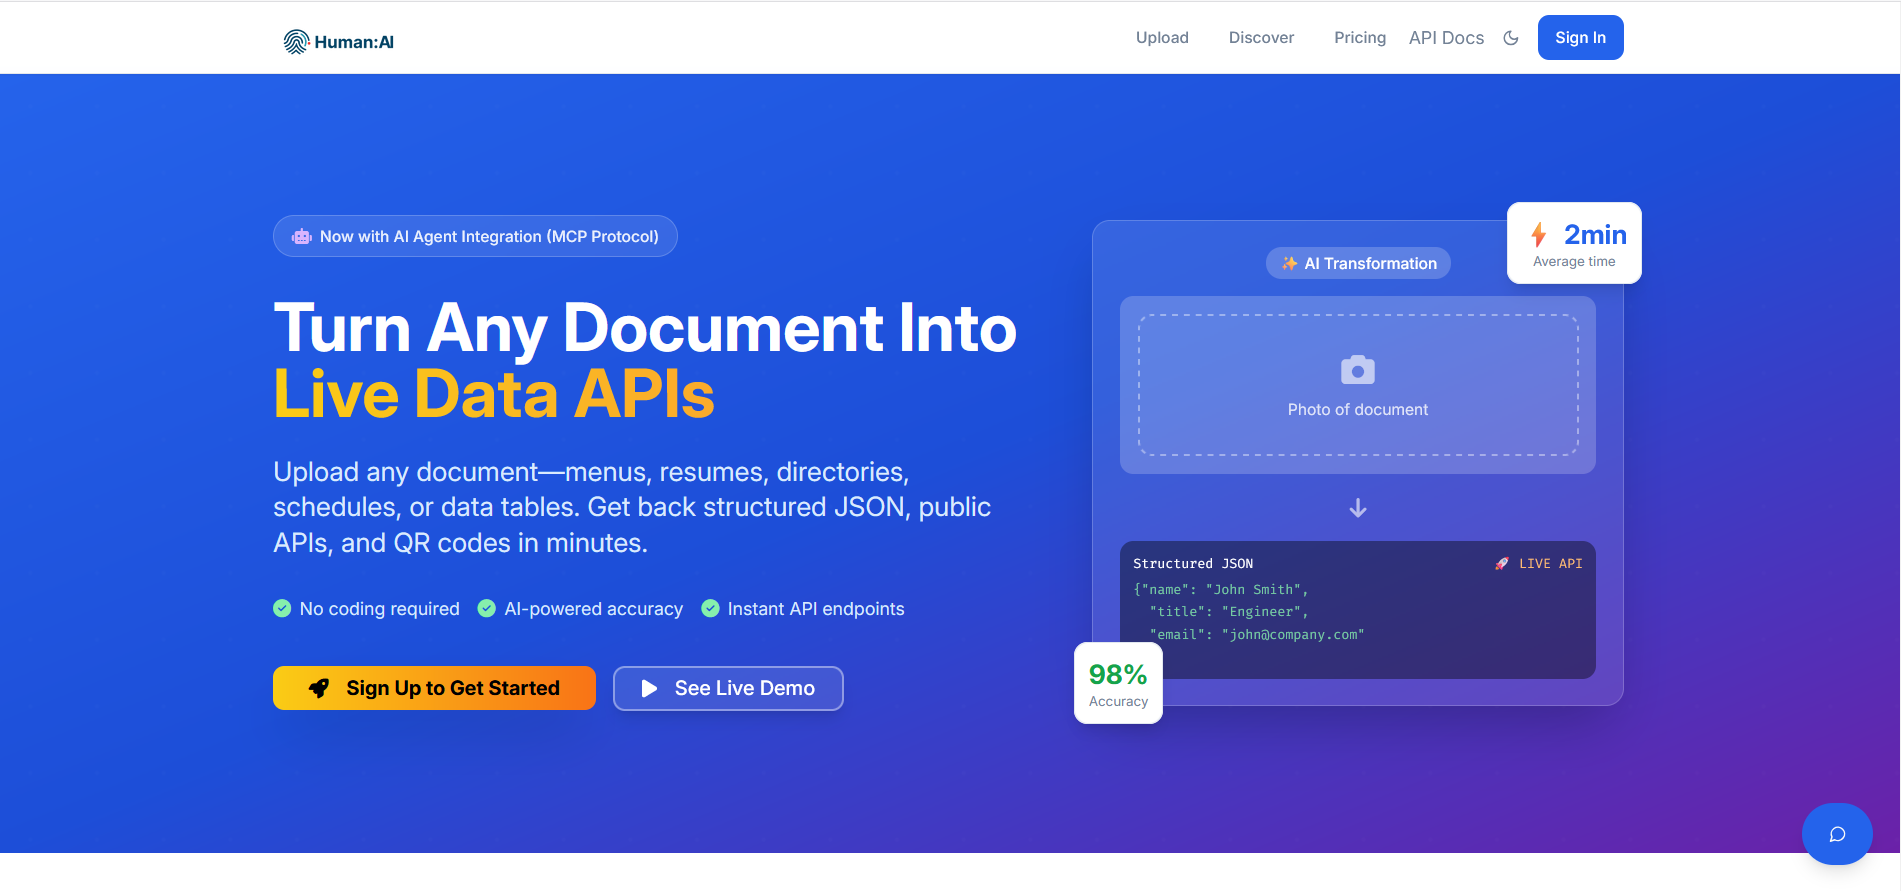Click the checkmark beside No coding required
The width and height of the screenshot is (1901, 891).
[282, 609]
